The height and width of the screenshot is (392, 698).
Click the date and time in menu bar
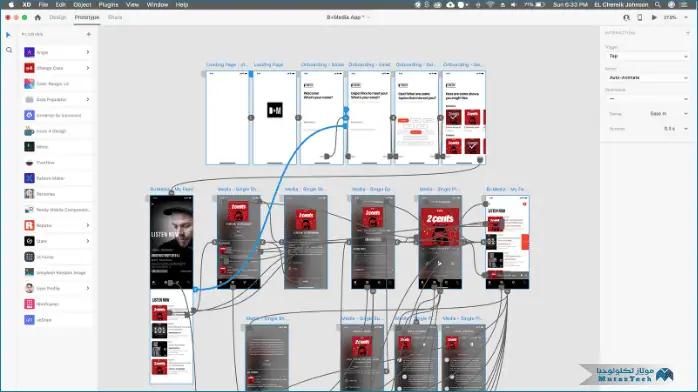(x=570, y=4)
